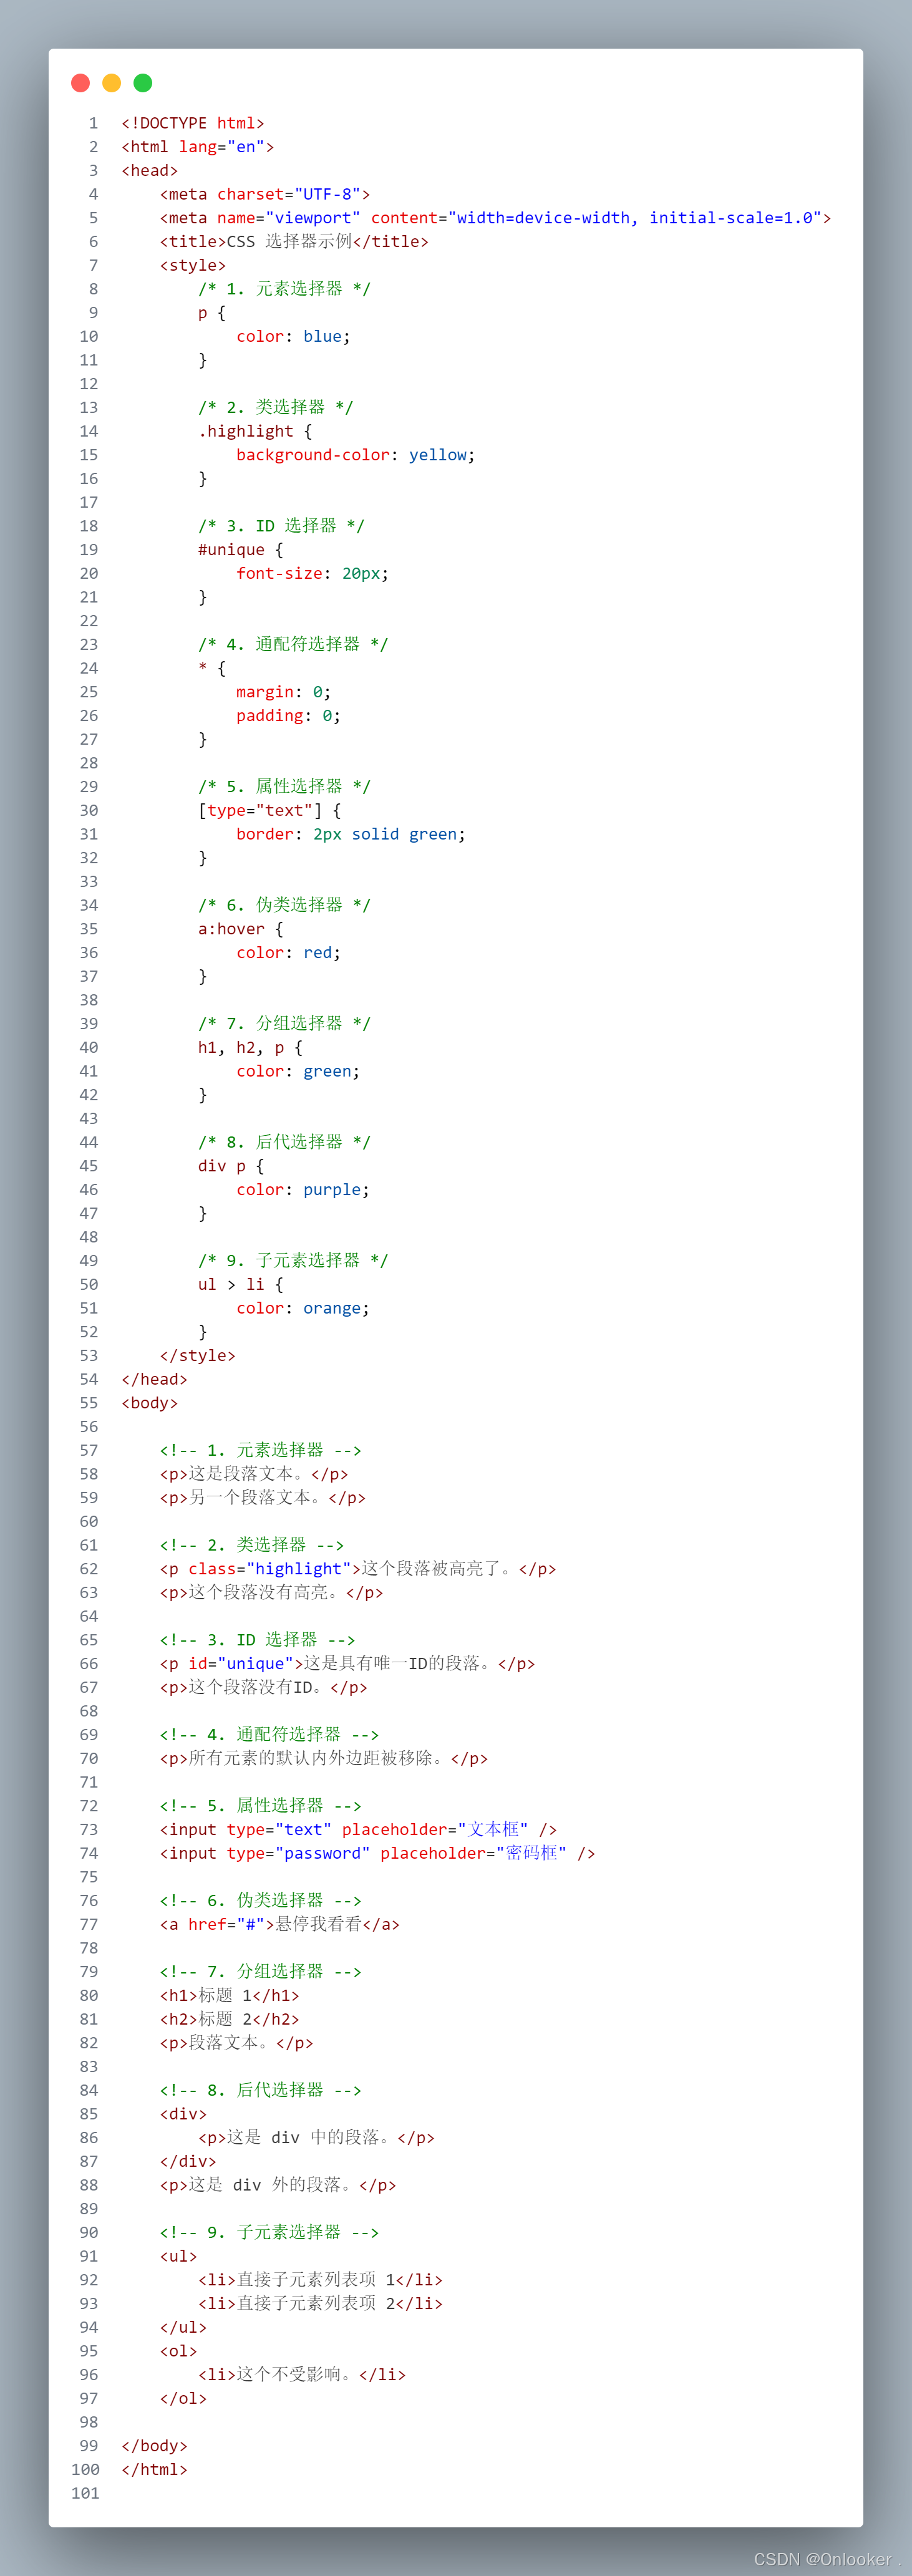Click comment '/* 8. 后代选择器 */'
Image resolution: width=912 pixels, height=2576 pixels.
(x=284, y=1142)
